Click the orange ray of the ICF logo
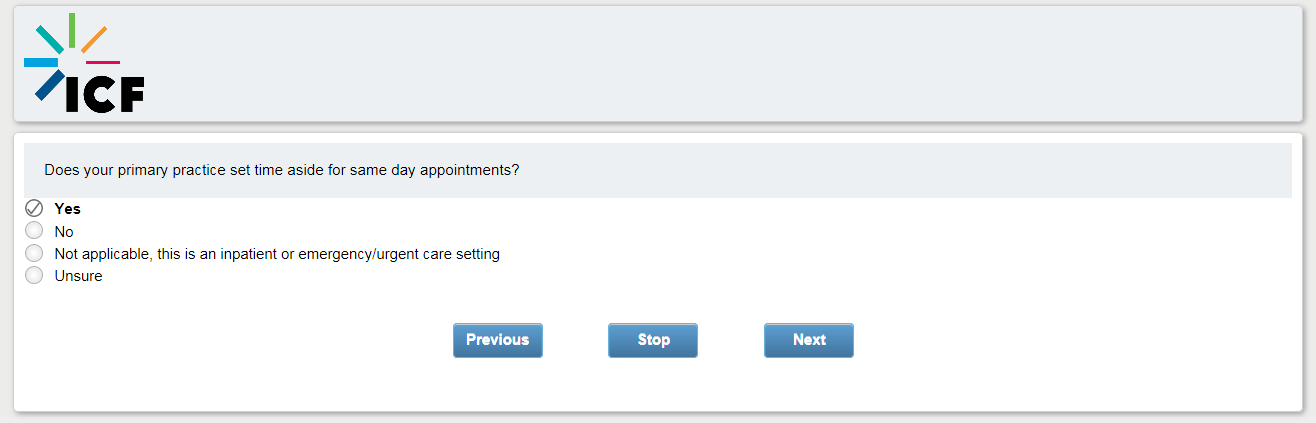The image size is (1316, 423). pos(94,39)
